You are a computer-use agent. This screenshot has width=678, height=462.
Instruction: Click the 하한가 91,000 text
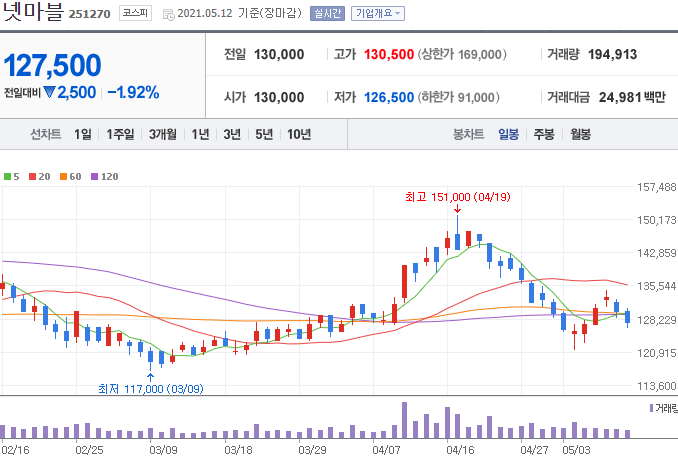pos(458,97)
